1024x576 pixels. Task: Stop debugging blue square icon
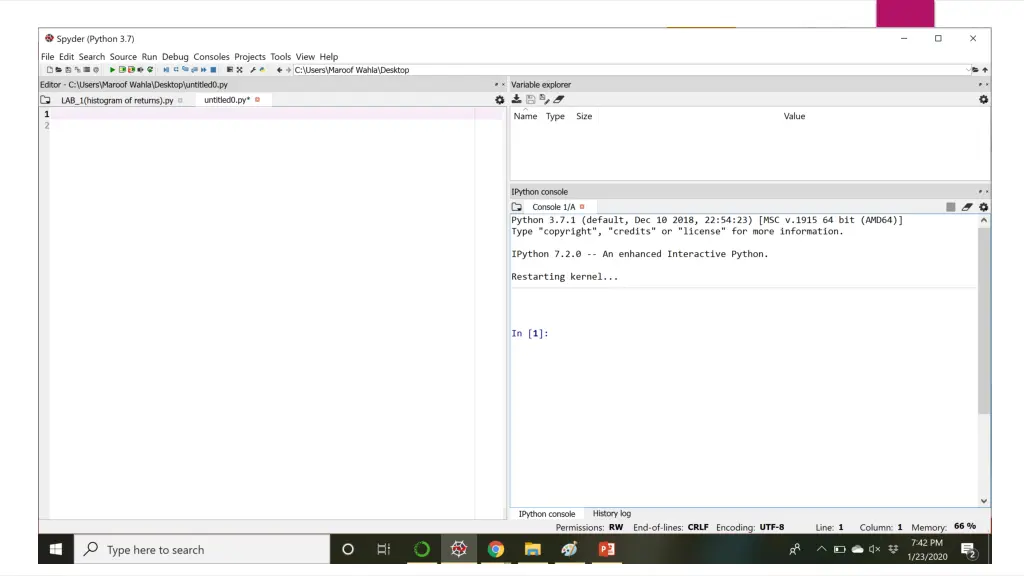tap(213, 70)
